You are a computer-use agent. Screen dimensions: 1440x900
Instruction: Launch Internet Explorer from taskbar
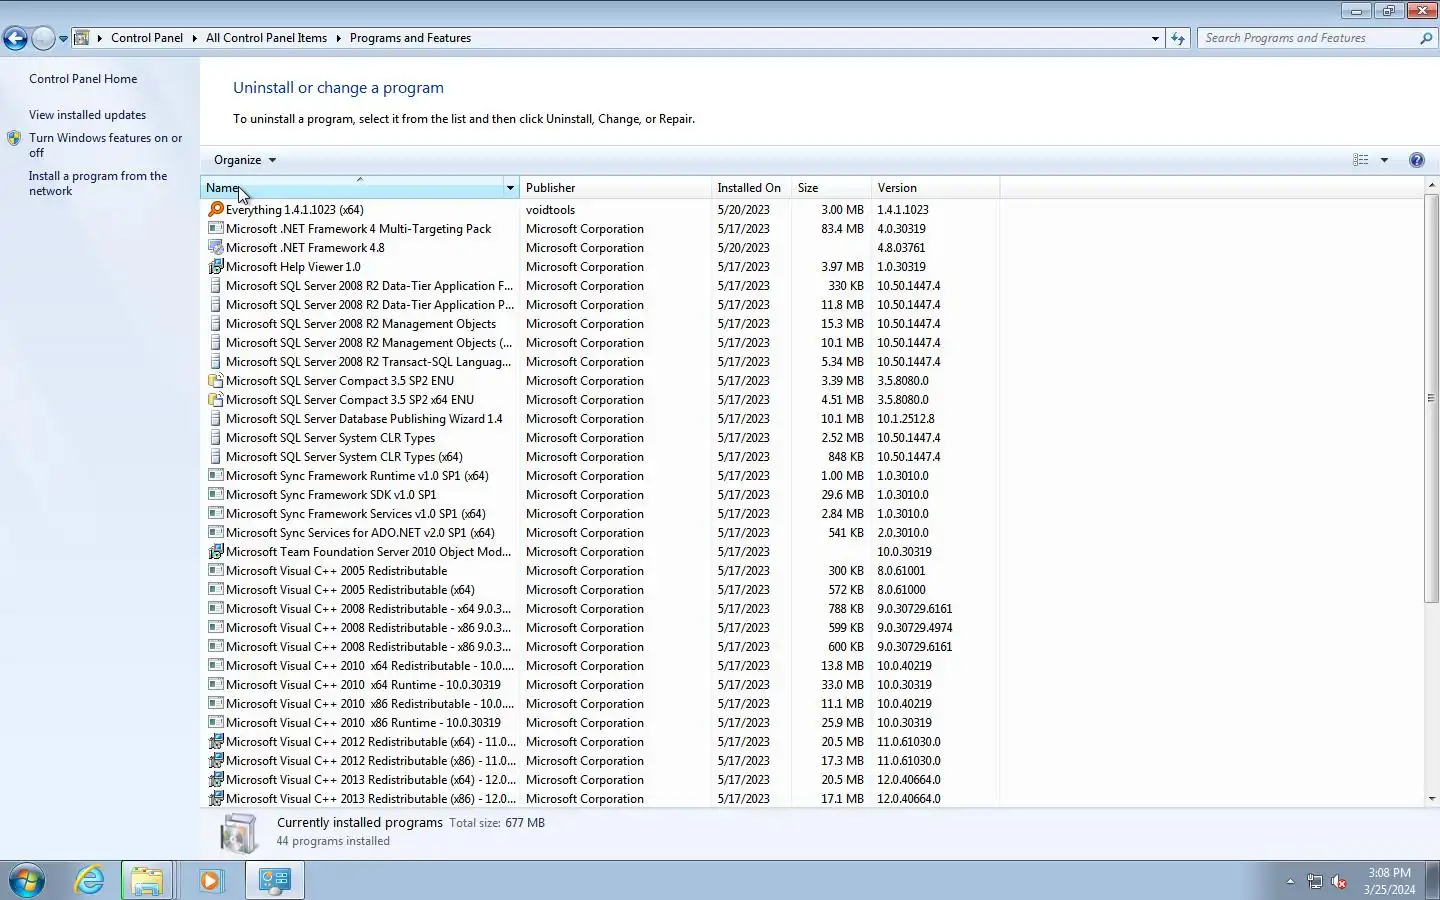pyautogui.click(x=89, y=880)
